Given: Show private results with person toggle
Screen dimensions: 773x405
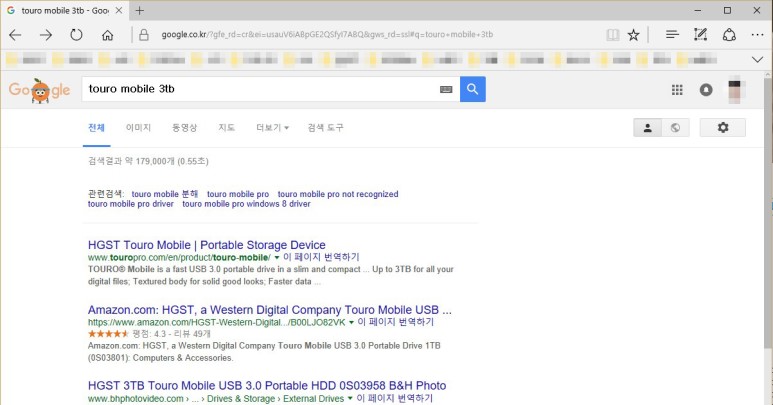Looking at the screenshot, I should pyautogui.click(x=647, y=128).
